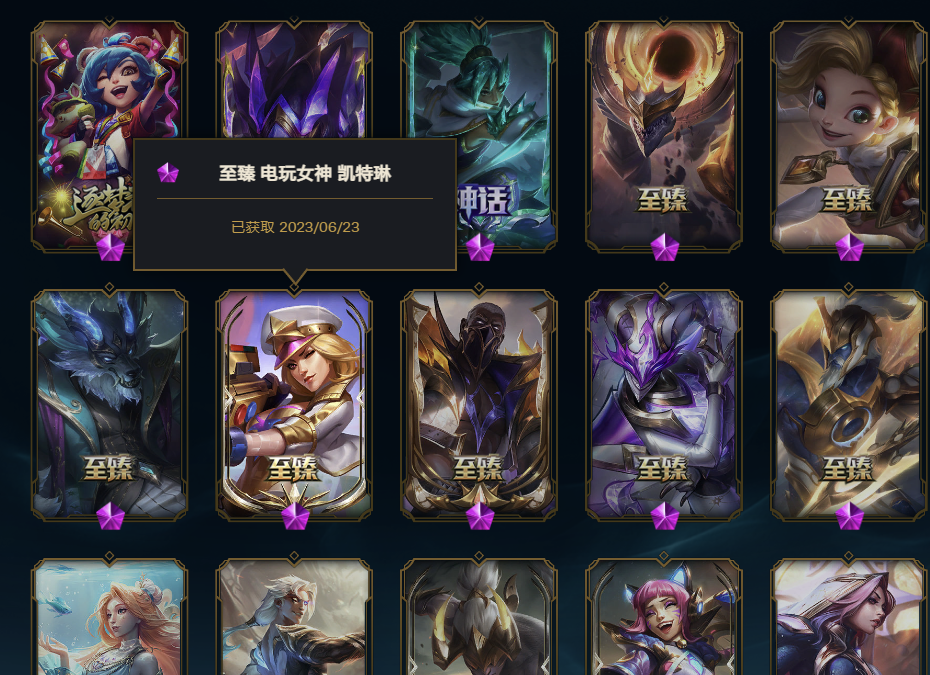930x675 pixels.
Task: Select the purple crystal skin card
Action: tap(294, 80)
